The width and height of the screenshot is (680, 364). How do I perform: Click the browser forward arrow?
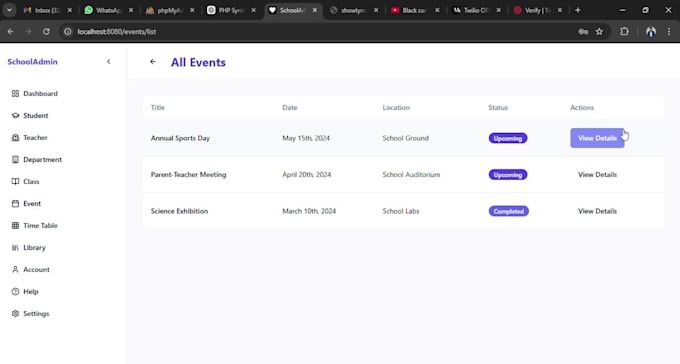(x=28, y=32)
